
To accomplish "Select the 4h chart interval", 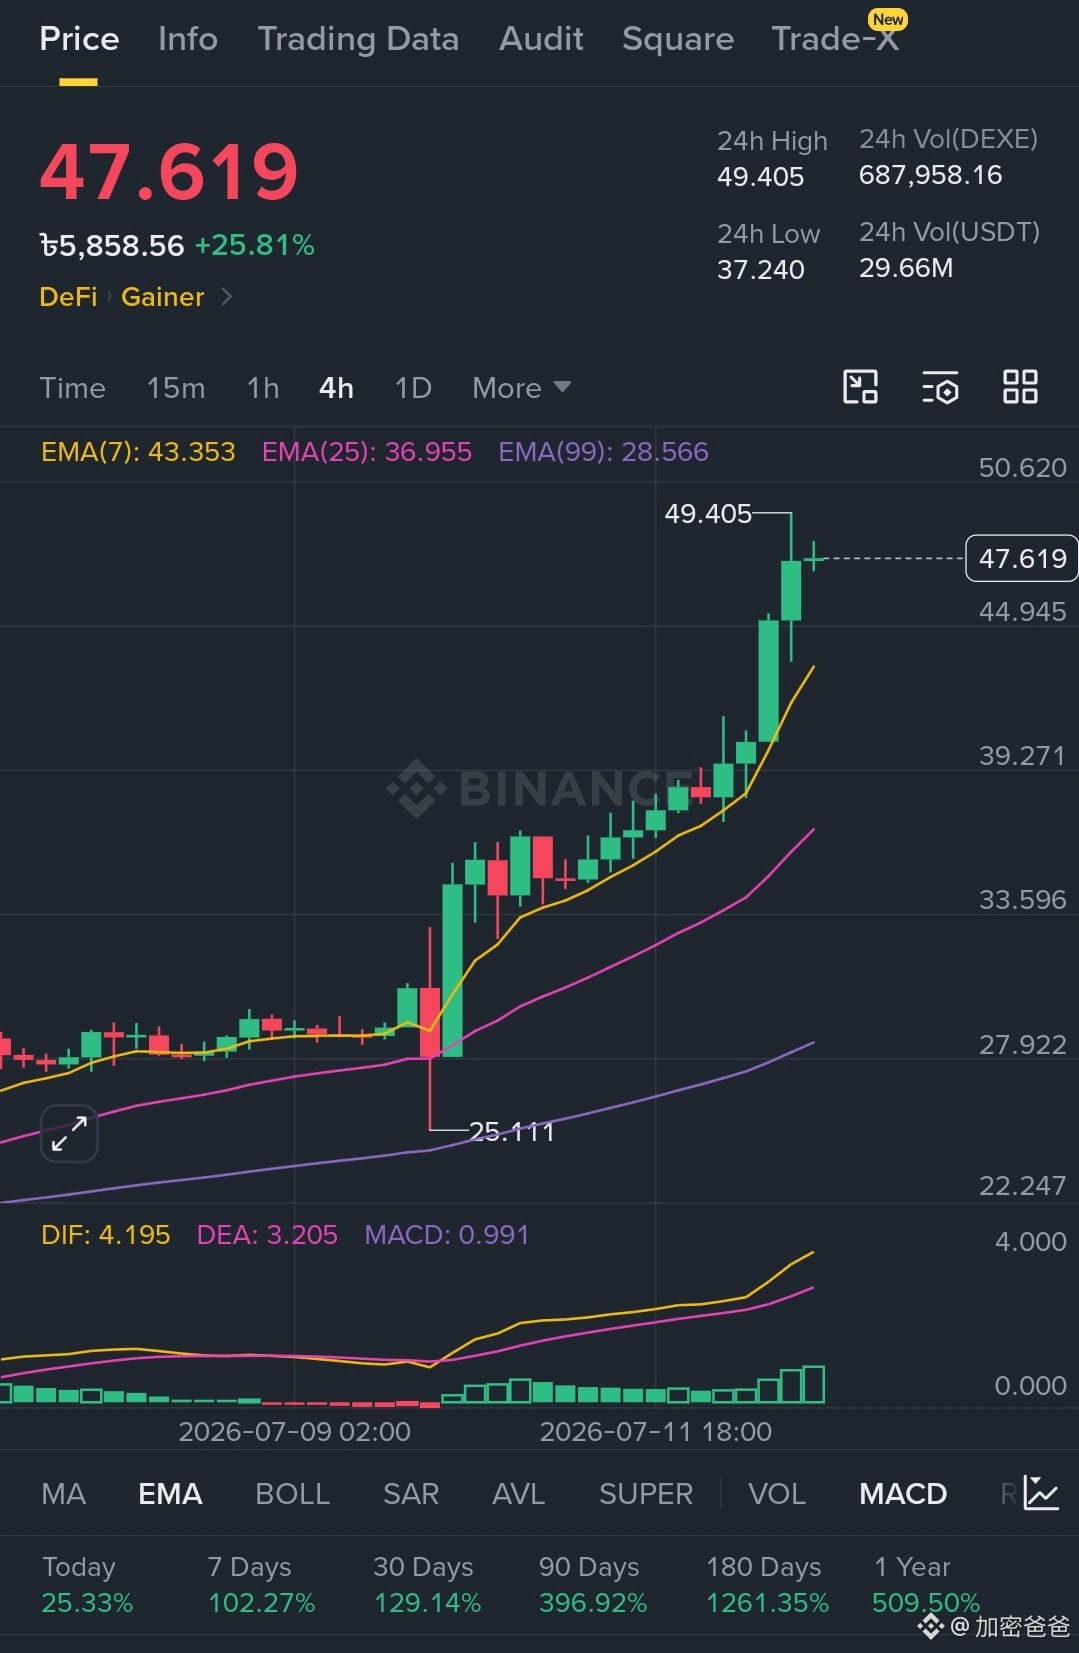I will click(x=336, y=388).
